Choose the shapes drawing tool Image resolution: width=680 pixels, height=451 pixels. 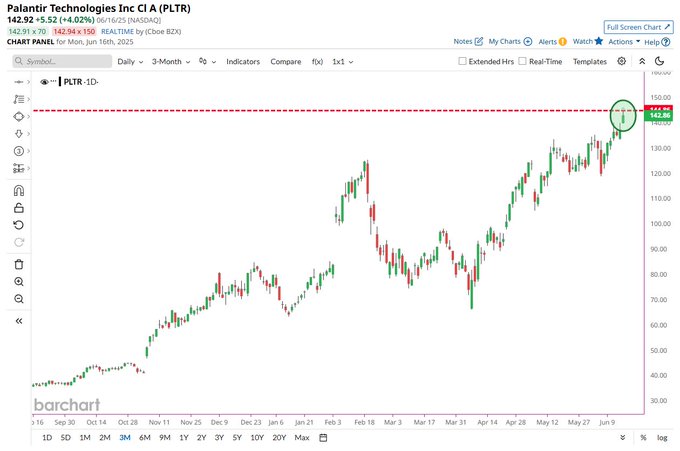[x=19, y=117]
